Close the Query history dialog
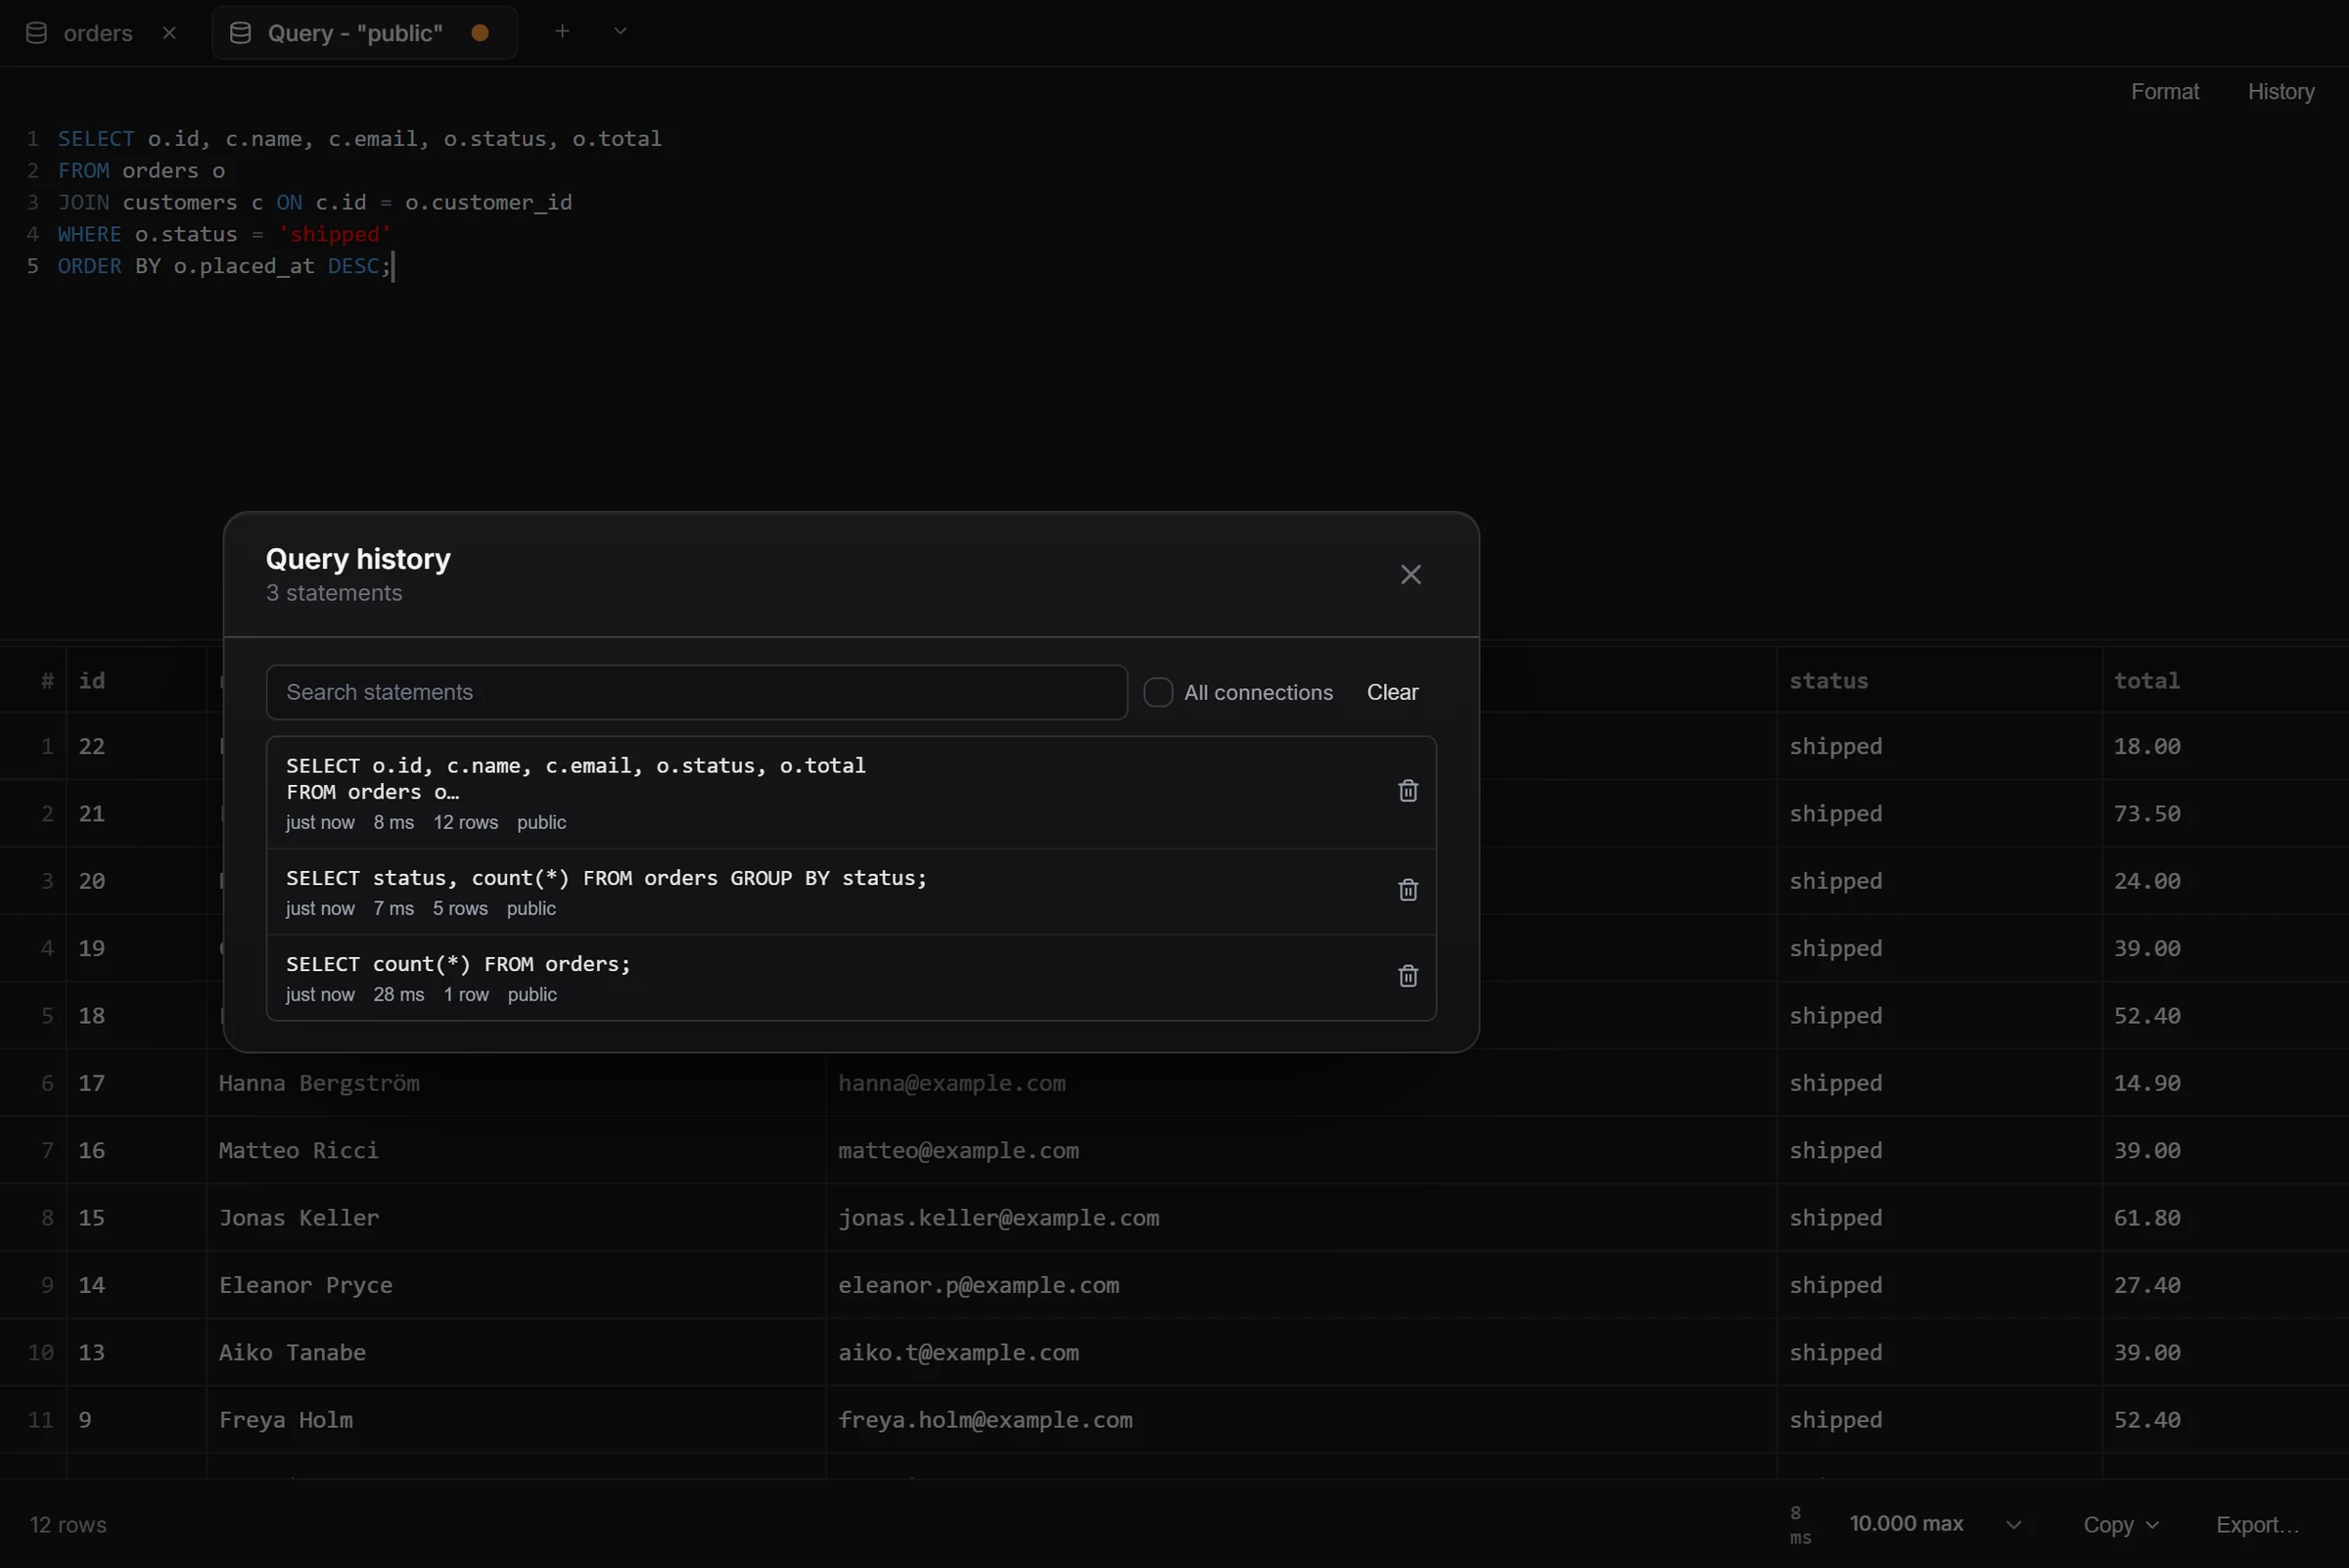The height and width of the screenshot is (1568, 2349). 1410,574
